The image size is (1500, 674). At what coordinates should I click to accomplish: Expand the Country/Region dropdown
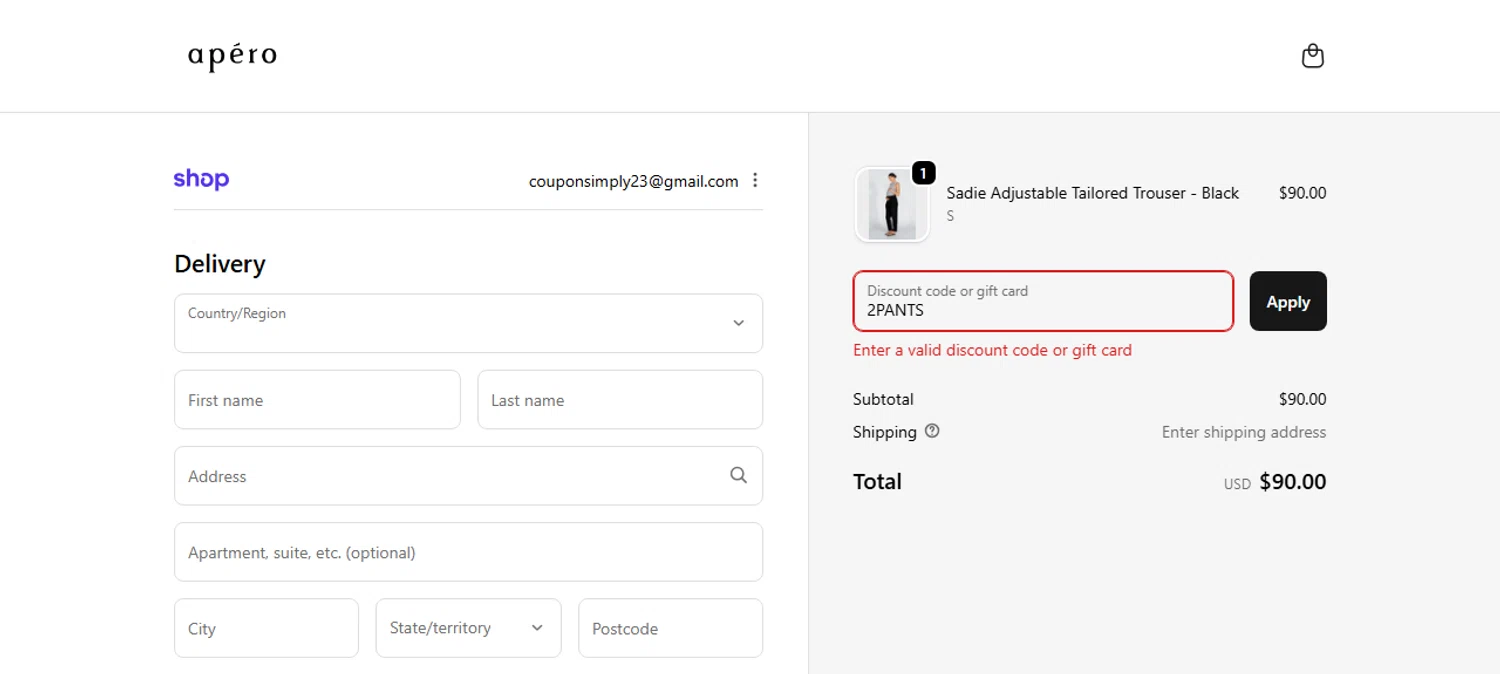pyautogui.click(x=468, y=323)
